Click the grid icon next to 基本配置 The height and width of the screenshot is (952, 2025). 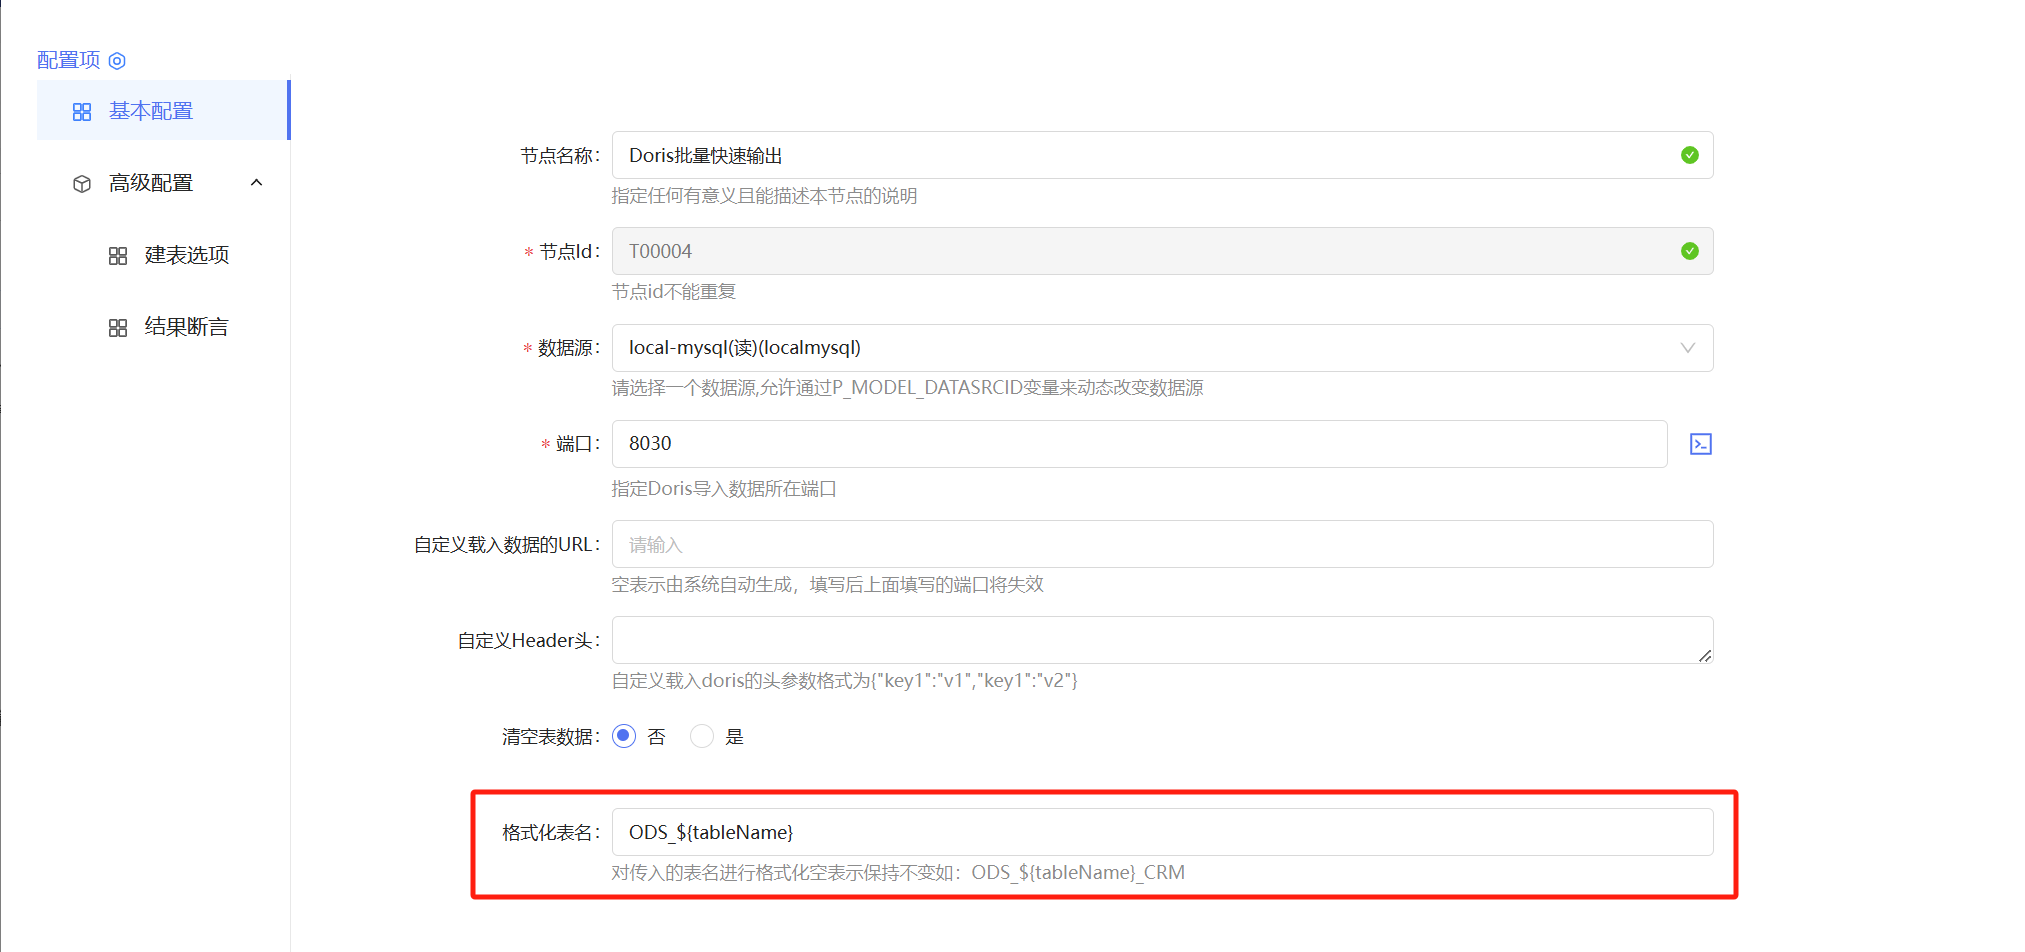(x=82, y=112)
